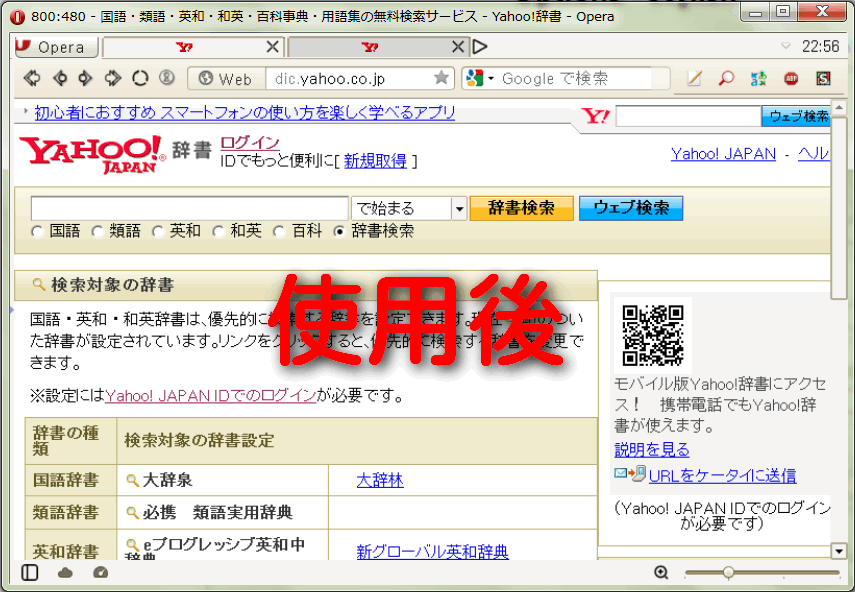Open the URLをケータイに送信 link
The width and height of the screenshot is (855, 592).
[x=722, y=476]
